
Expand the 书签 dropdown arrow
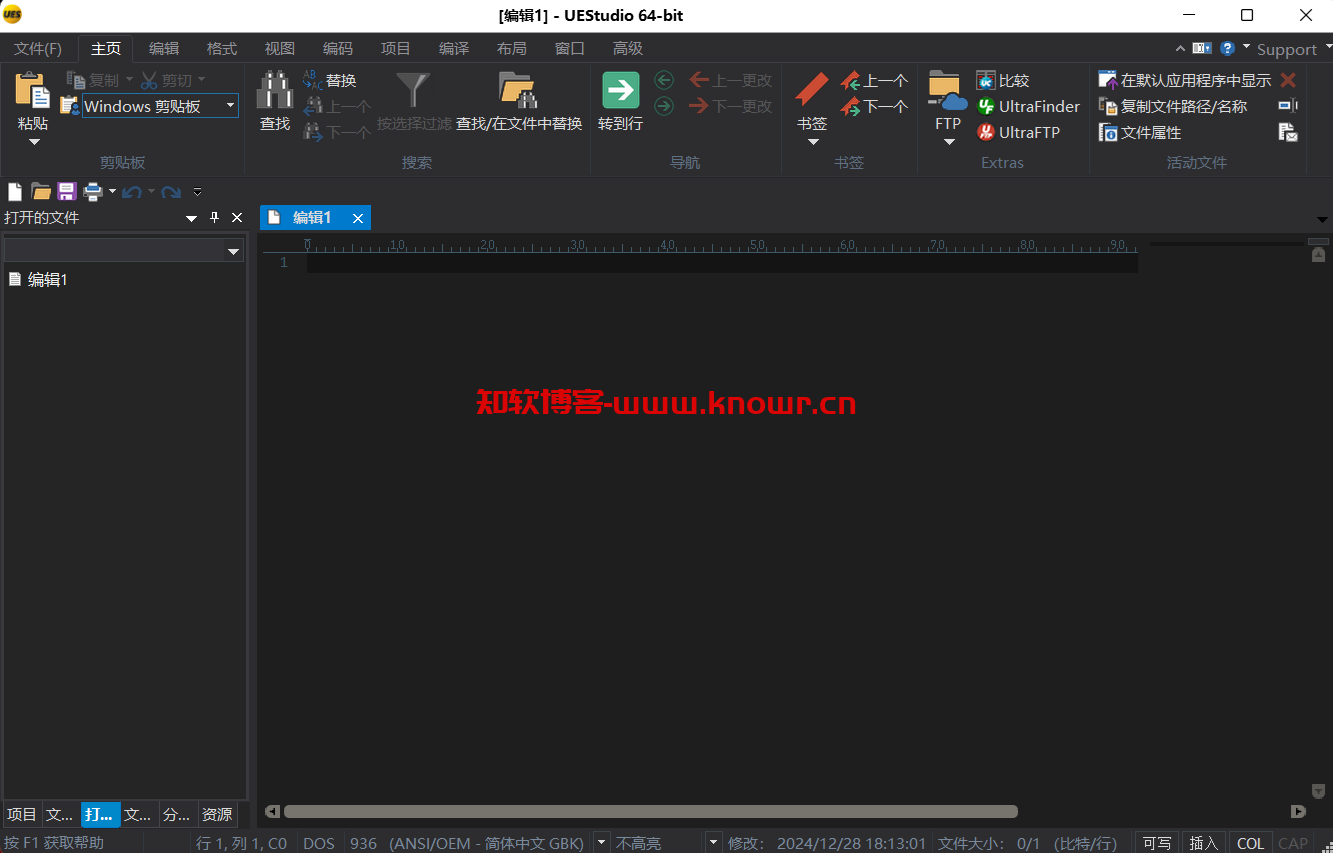tap(813, 142)
